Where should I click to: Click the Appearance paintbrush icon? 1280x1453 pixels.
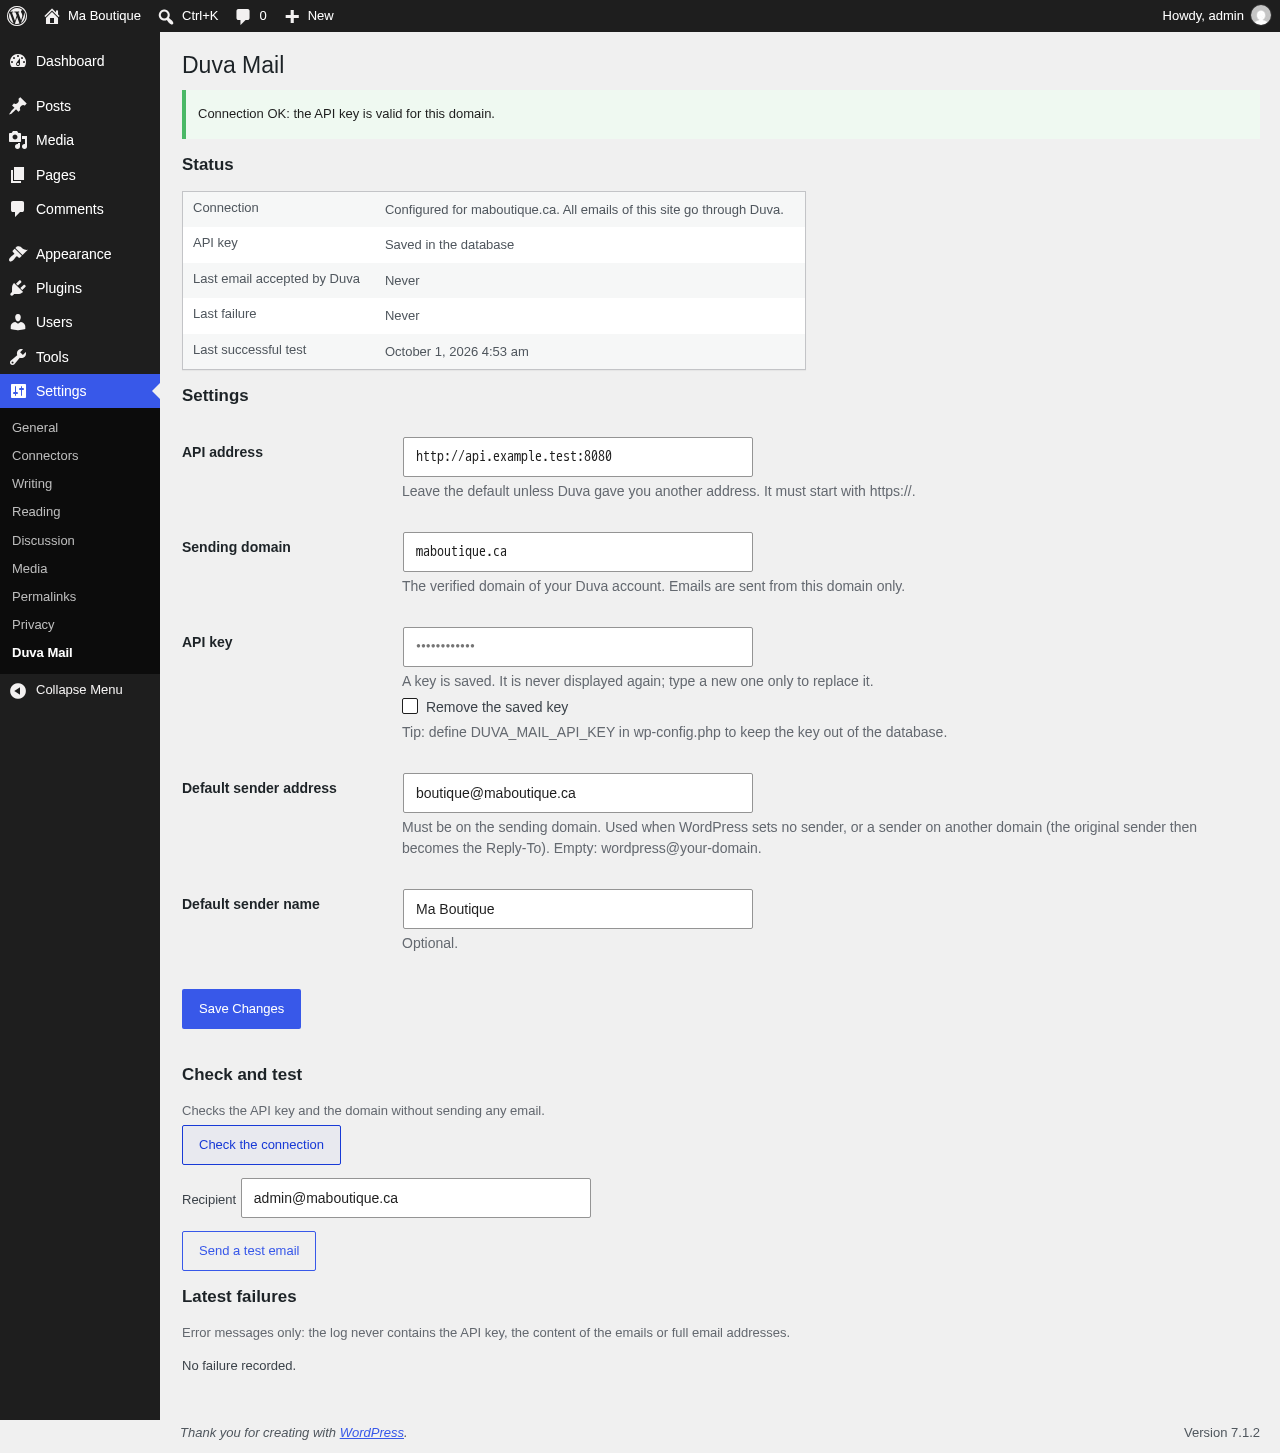(x=18, y=254)
